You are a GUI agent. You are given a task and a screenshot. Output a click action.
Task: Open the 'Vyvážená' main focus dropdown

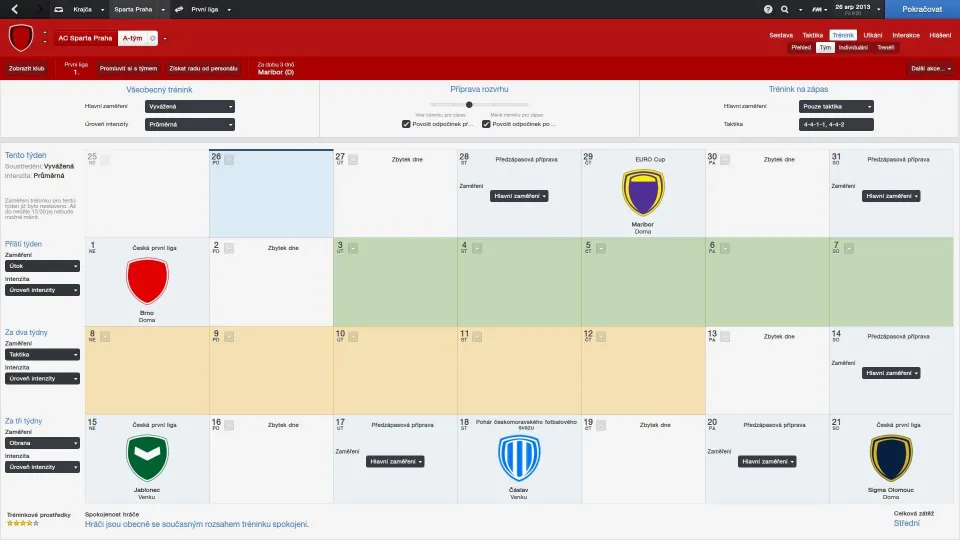[x=189, y=106]
